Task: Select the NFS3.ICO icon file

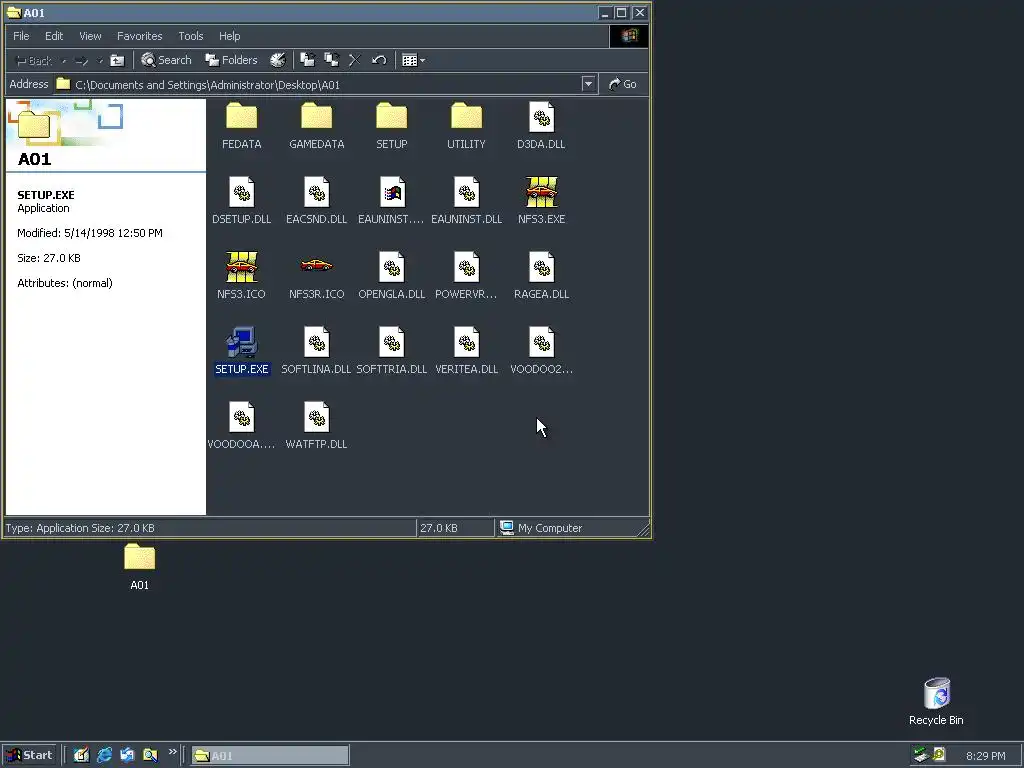Action: coord(242,276)
